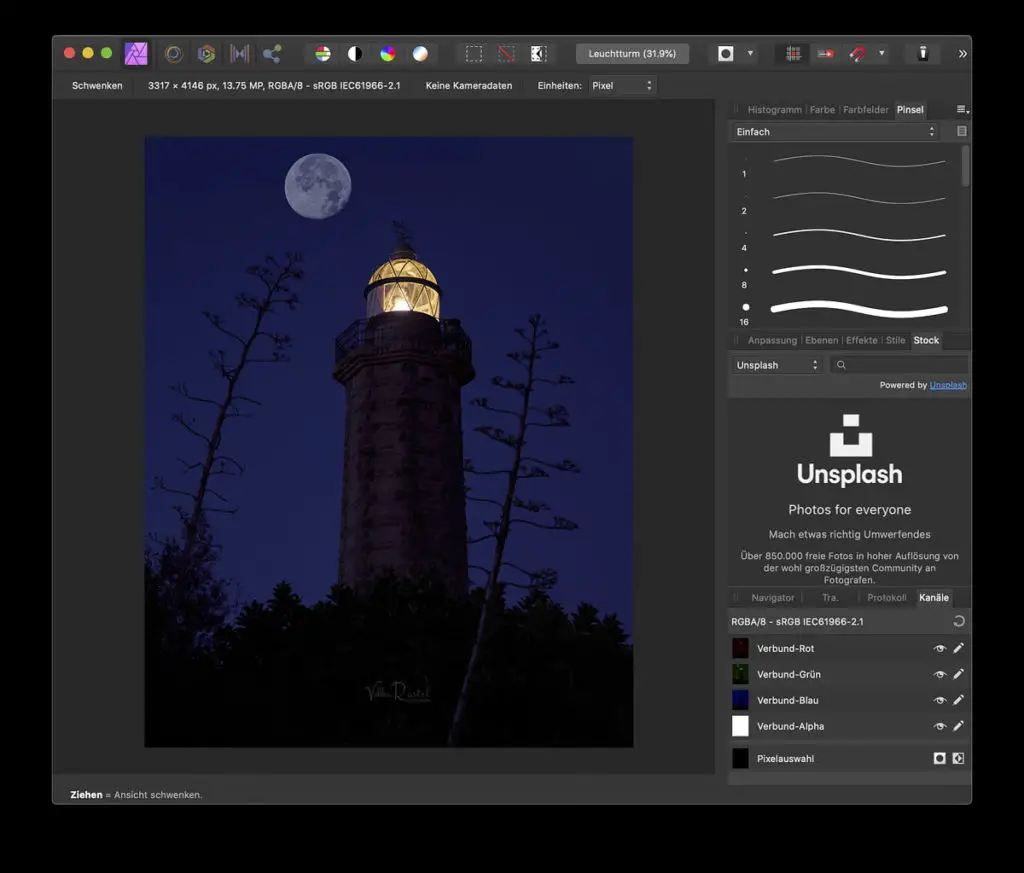
Task: Open the Export persona share icon
Action: point(272,54)
